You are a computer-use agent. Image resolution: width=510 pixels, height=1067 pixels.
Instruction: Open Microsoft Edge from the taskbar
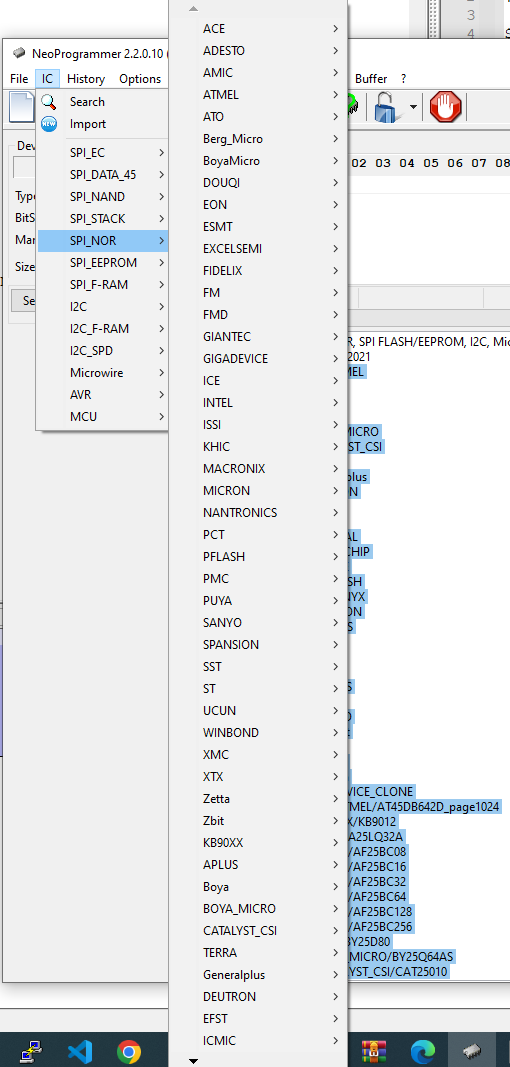point(422,1051)
